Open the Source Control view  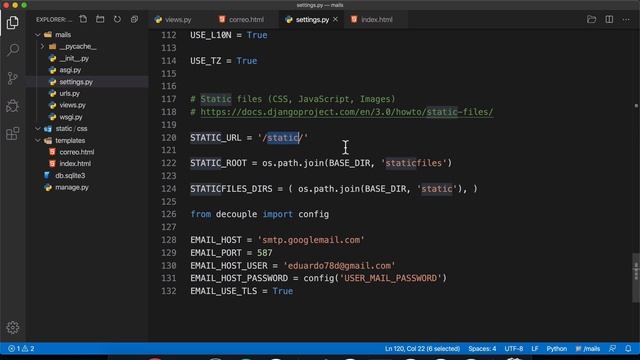tap(13, 78)
